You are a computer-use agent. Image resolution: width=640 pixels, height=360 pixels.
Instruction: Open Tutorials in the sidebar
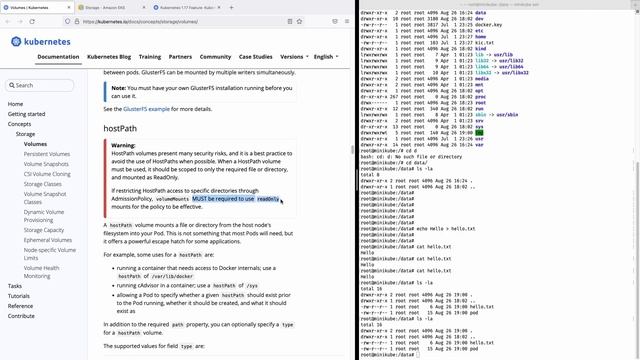pos(19,296)
